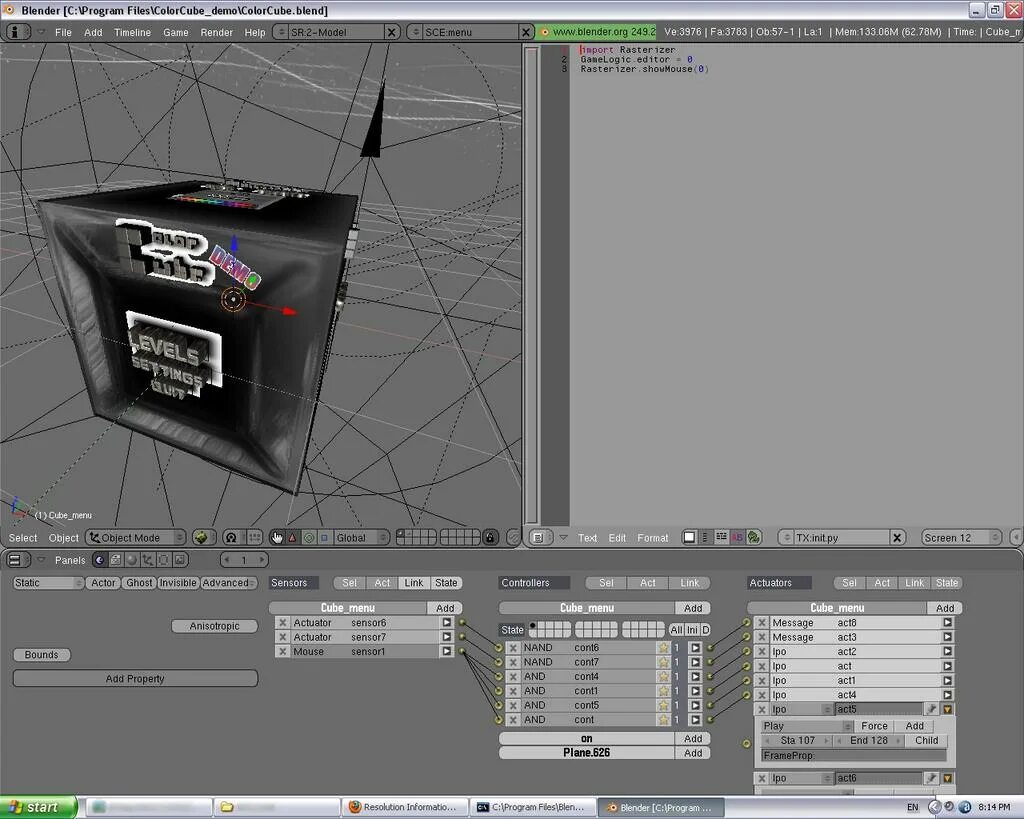Toggle the Force button in act5
This screenshot has width=1024, height=819.
874,726
